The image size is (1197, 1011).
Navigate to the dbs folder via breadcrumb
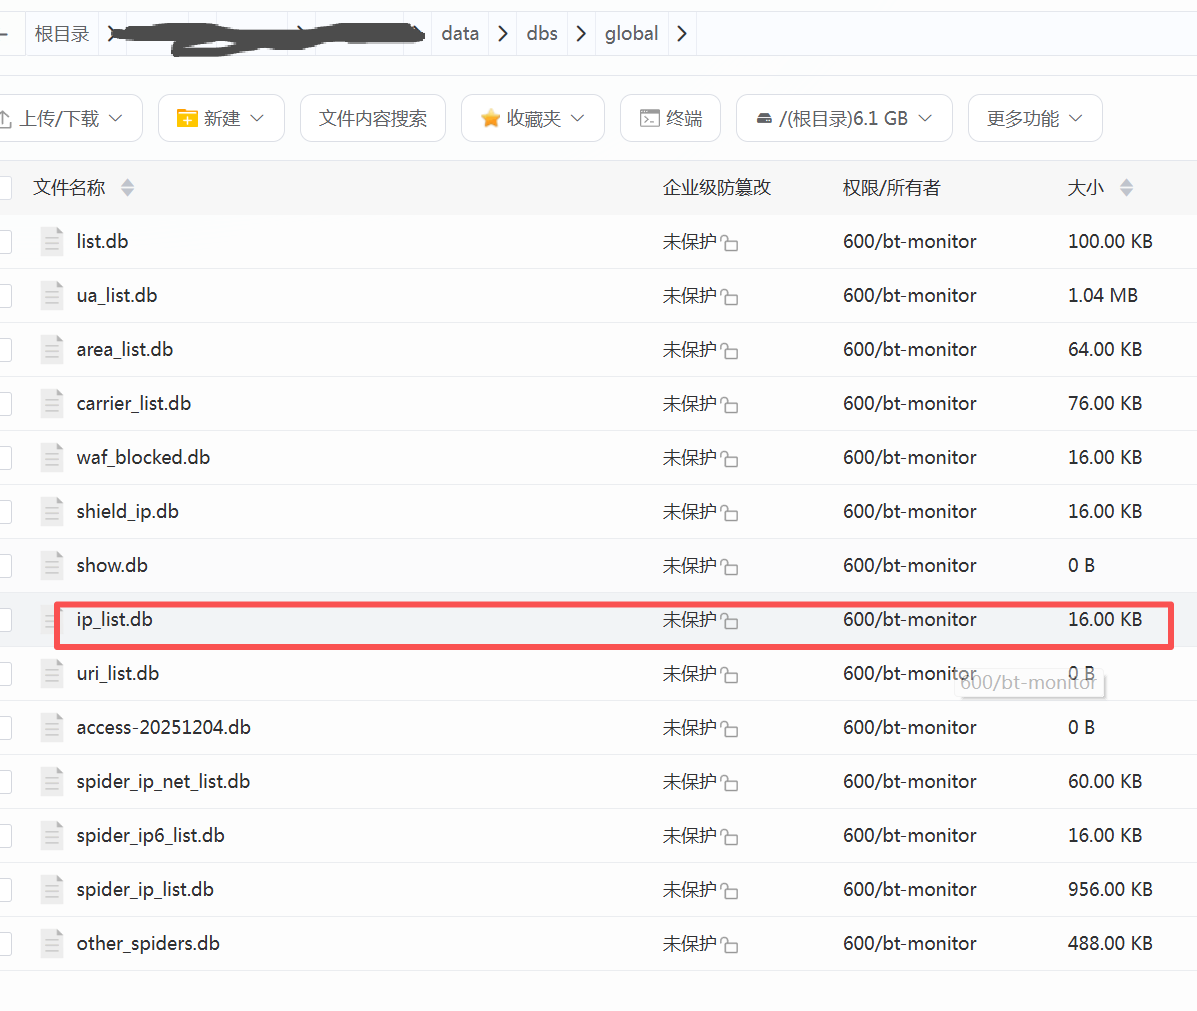pos(541,32)
